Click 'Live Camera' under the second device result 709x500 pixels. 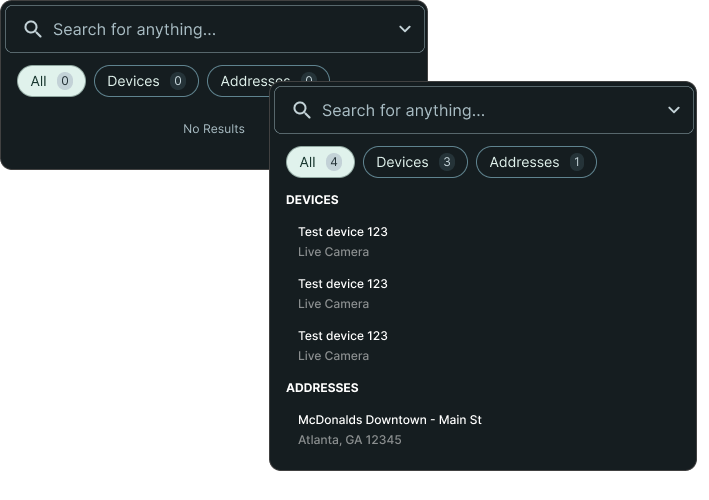point(333,304)
